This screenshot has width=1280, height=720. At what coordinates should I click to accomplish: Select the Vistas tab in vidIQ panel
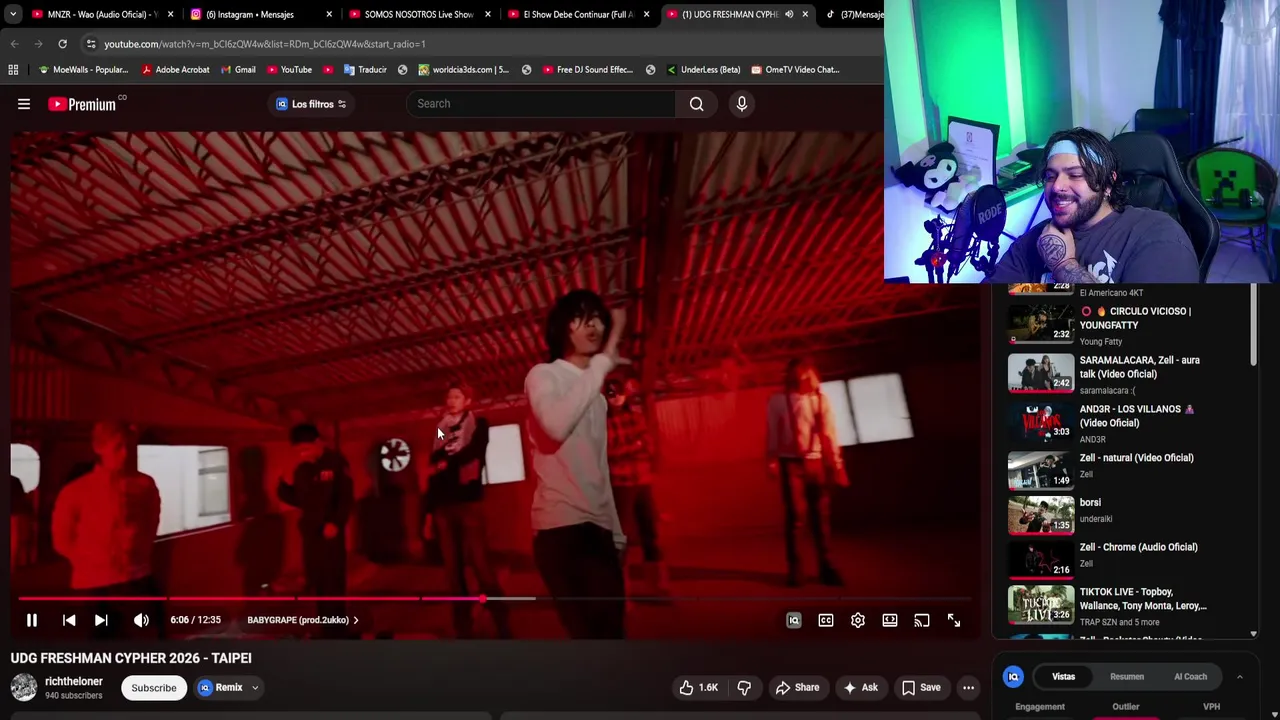pyautogui.click(x=1063, y=677)
